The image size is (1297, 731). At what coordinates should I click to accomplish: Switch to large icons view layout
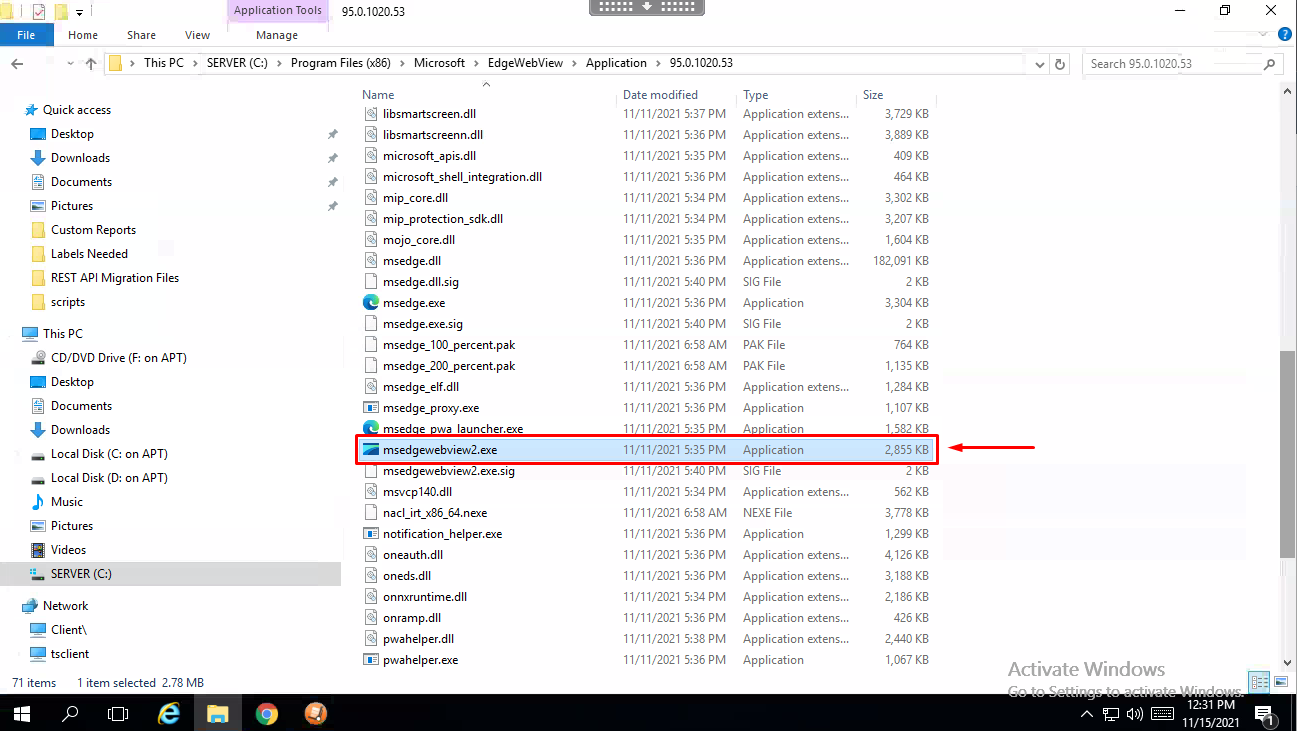(x=1281, y=682)
